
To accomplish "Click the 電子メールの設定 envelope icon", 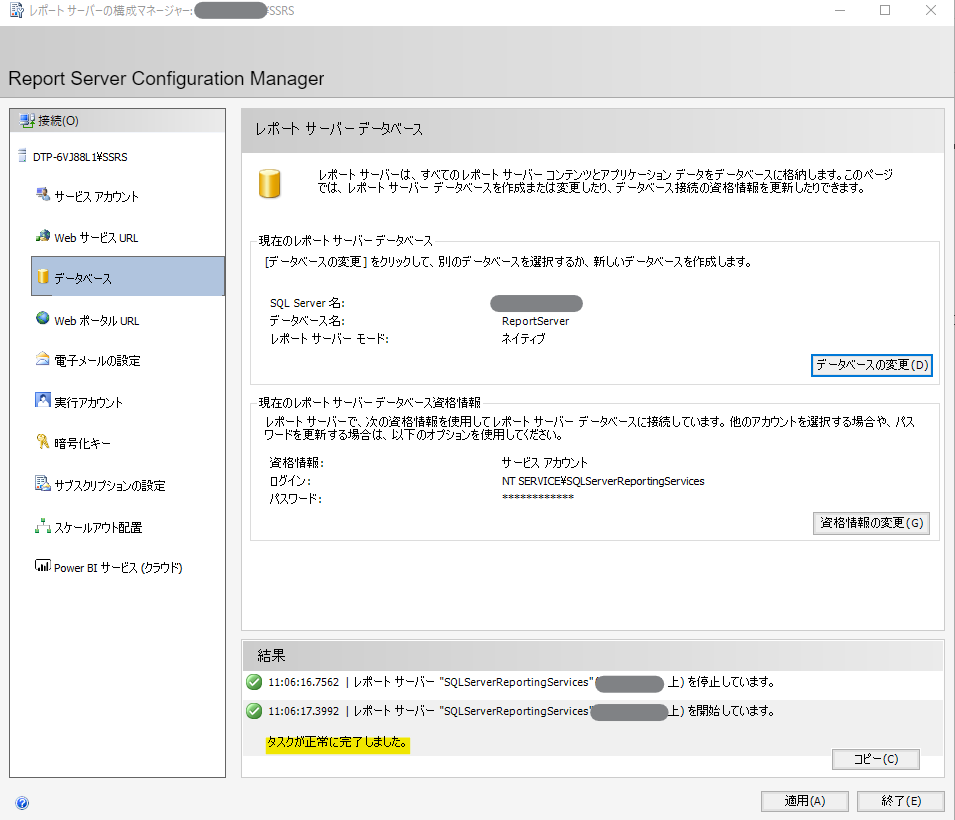I will 43,360.
